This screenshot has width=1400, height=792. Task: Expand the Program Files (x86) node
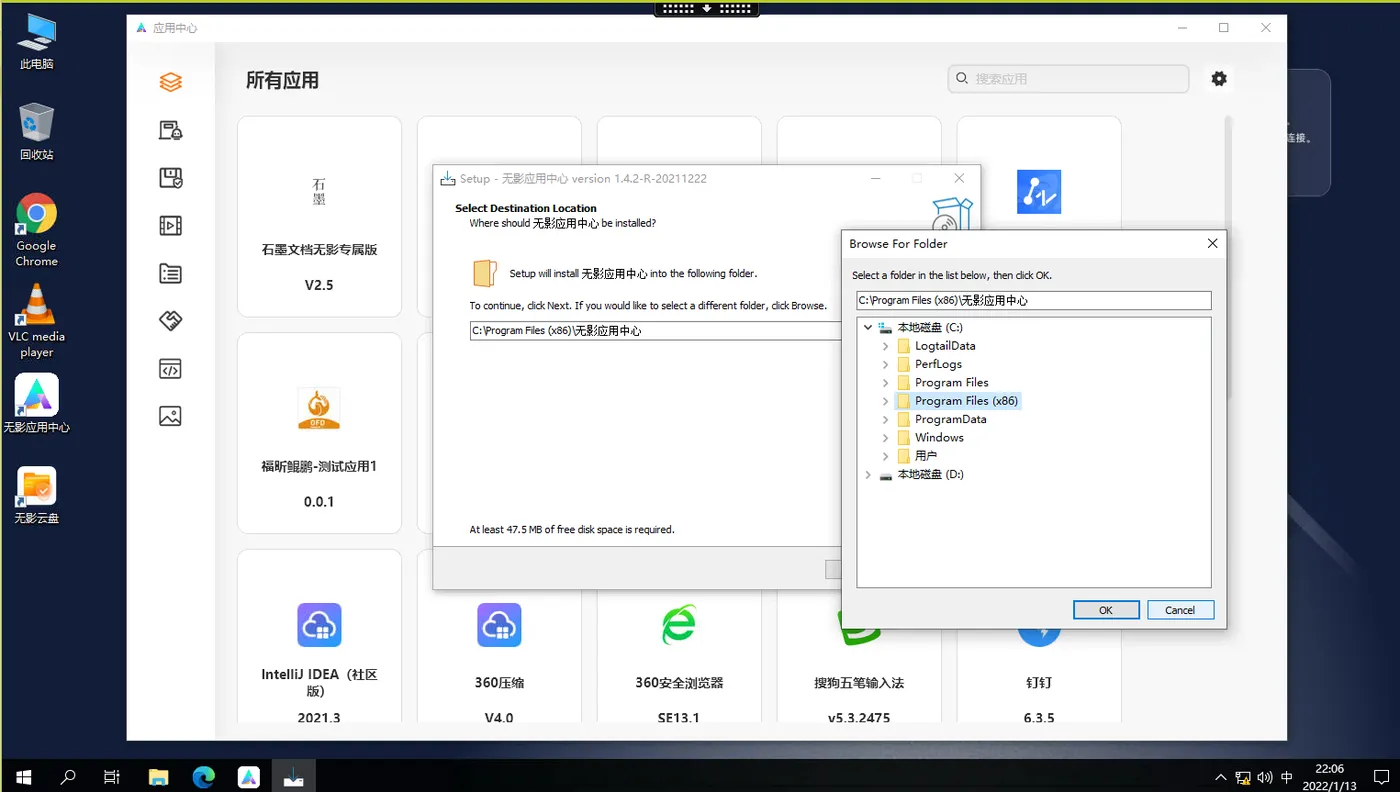tap(886, 401)
